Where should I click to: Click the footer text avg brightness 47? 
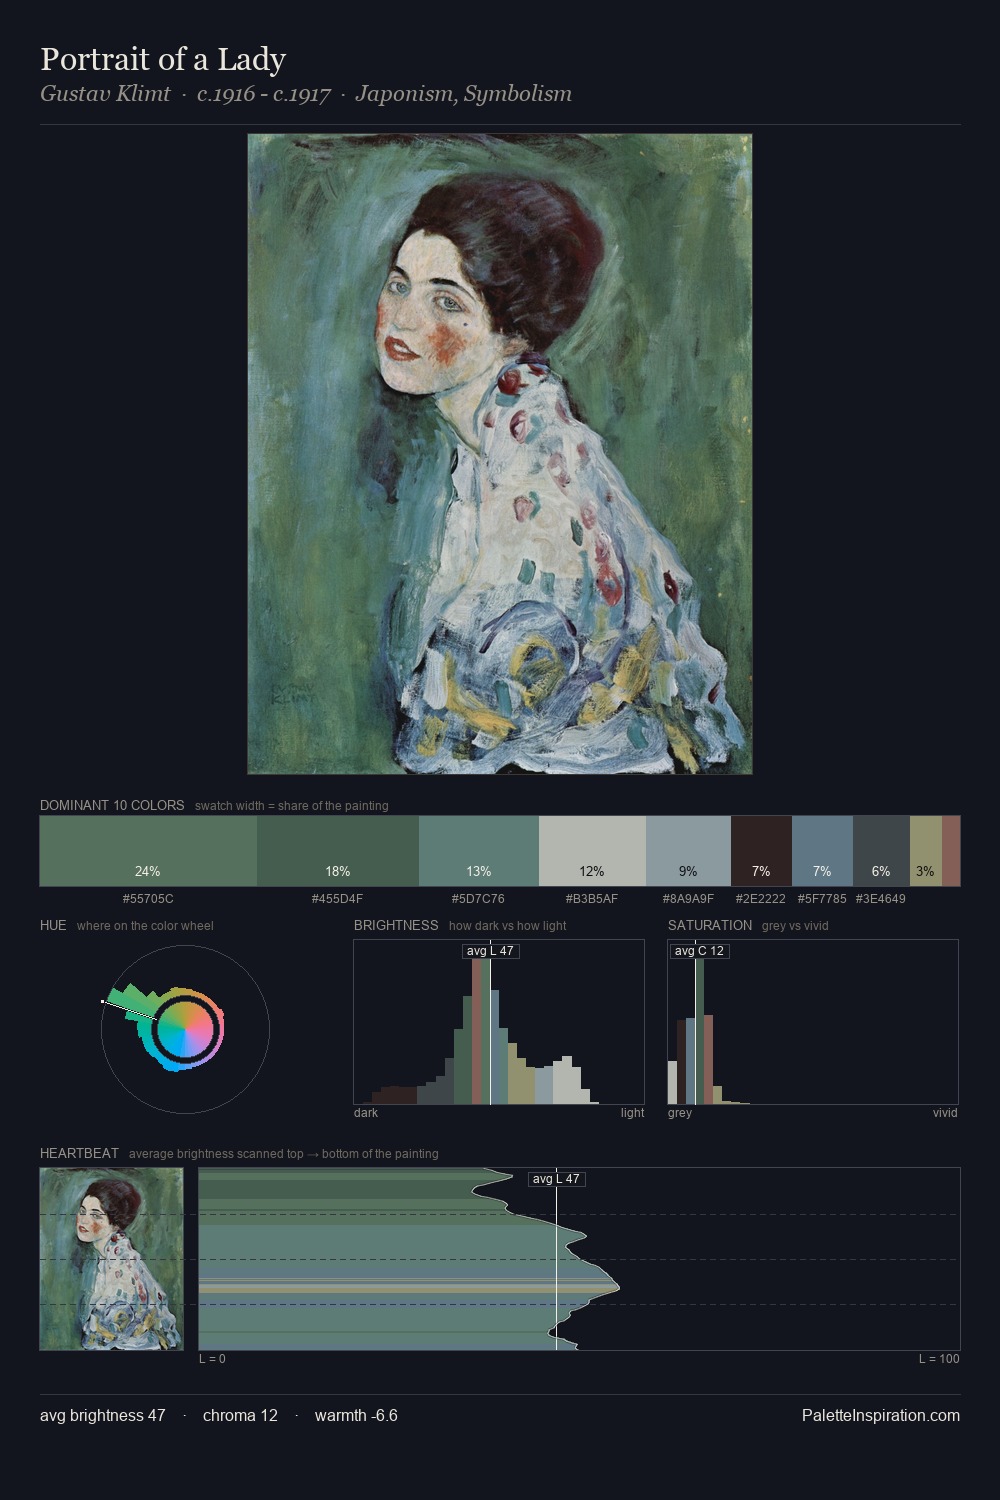(x=103, y=1415)
